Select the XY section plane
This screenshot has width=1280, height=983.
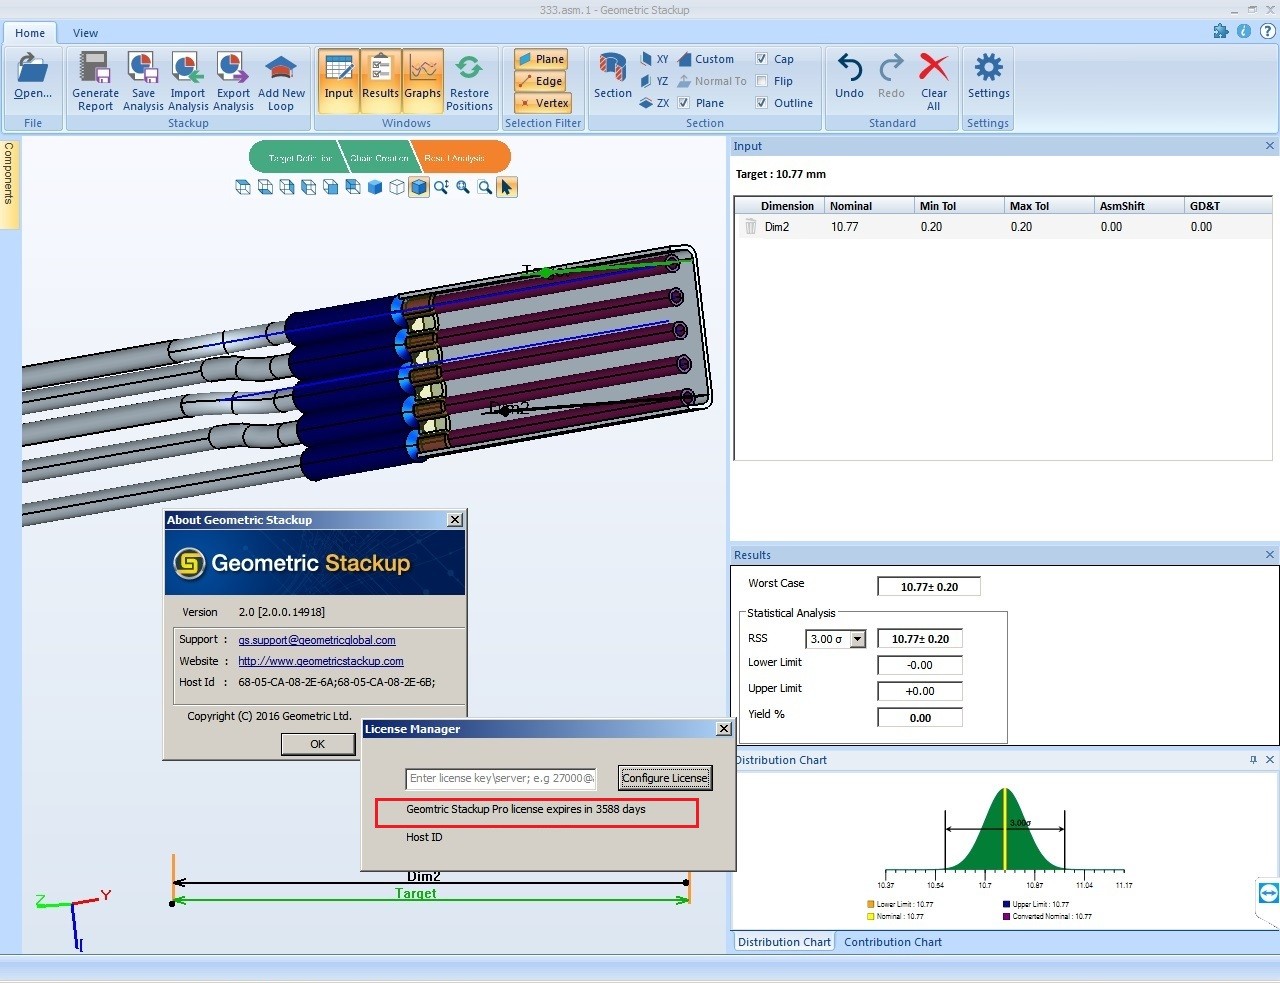(x=654, y=59)
